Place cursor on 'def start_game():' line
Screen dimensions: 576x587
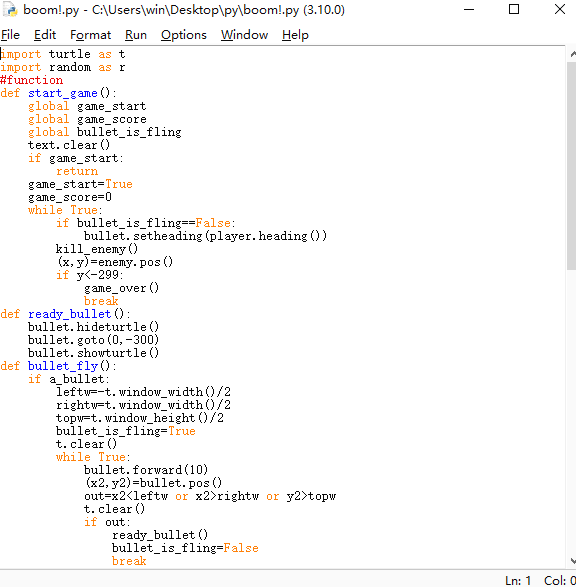[58, 93]
